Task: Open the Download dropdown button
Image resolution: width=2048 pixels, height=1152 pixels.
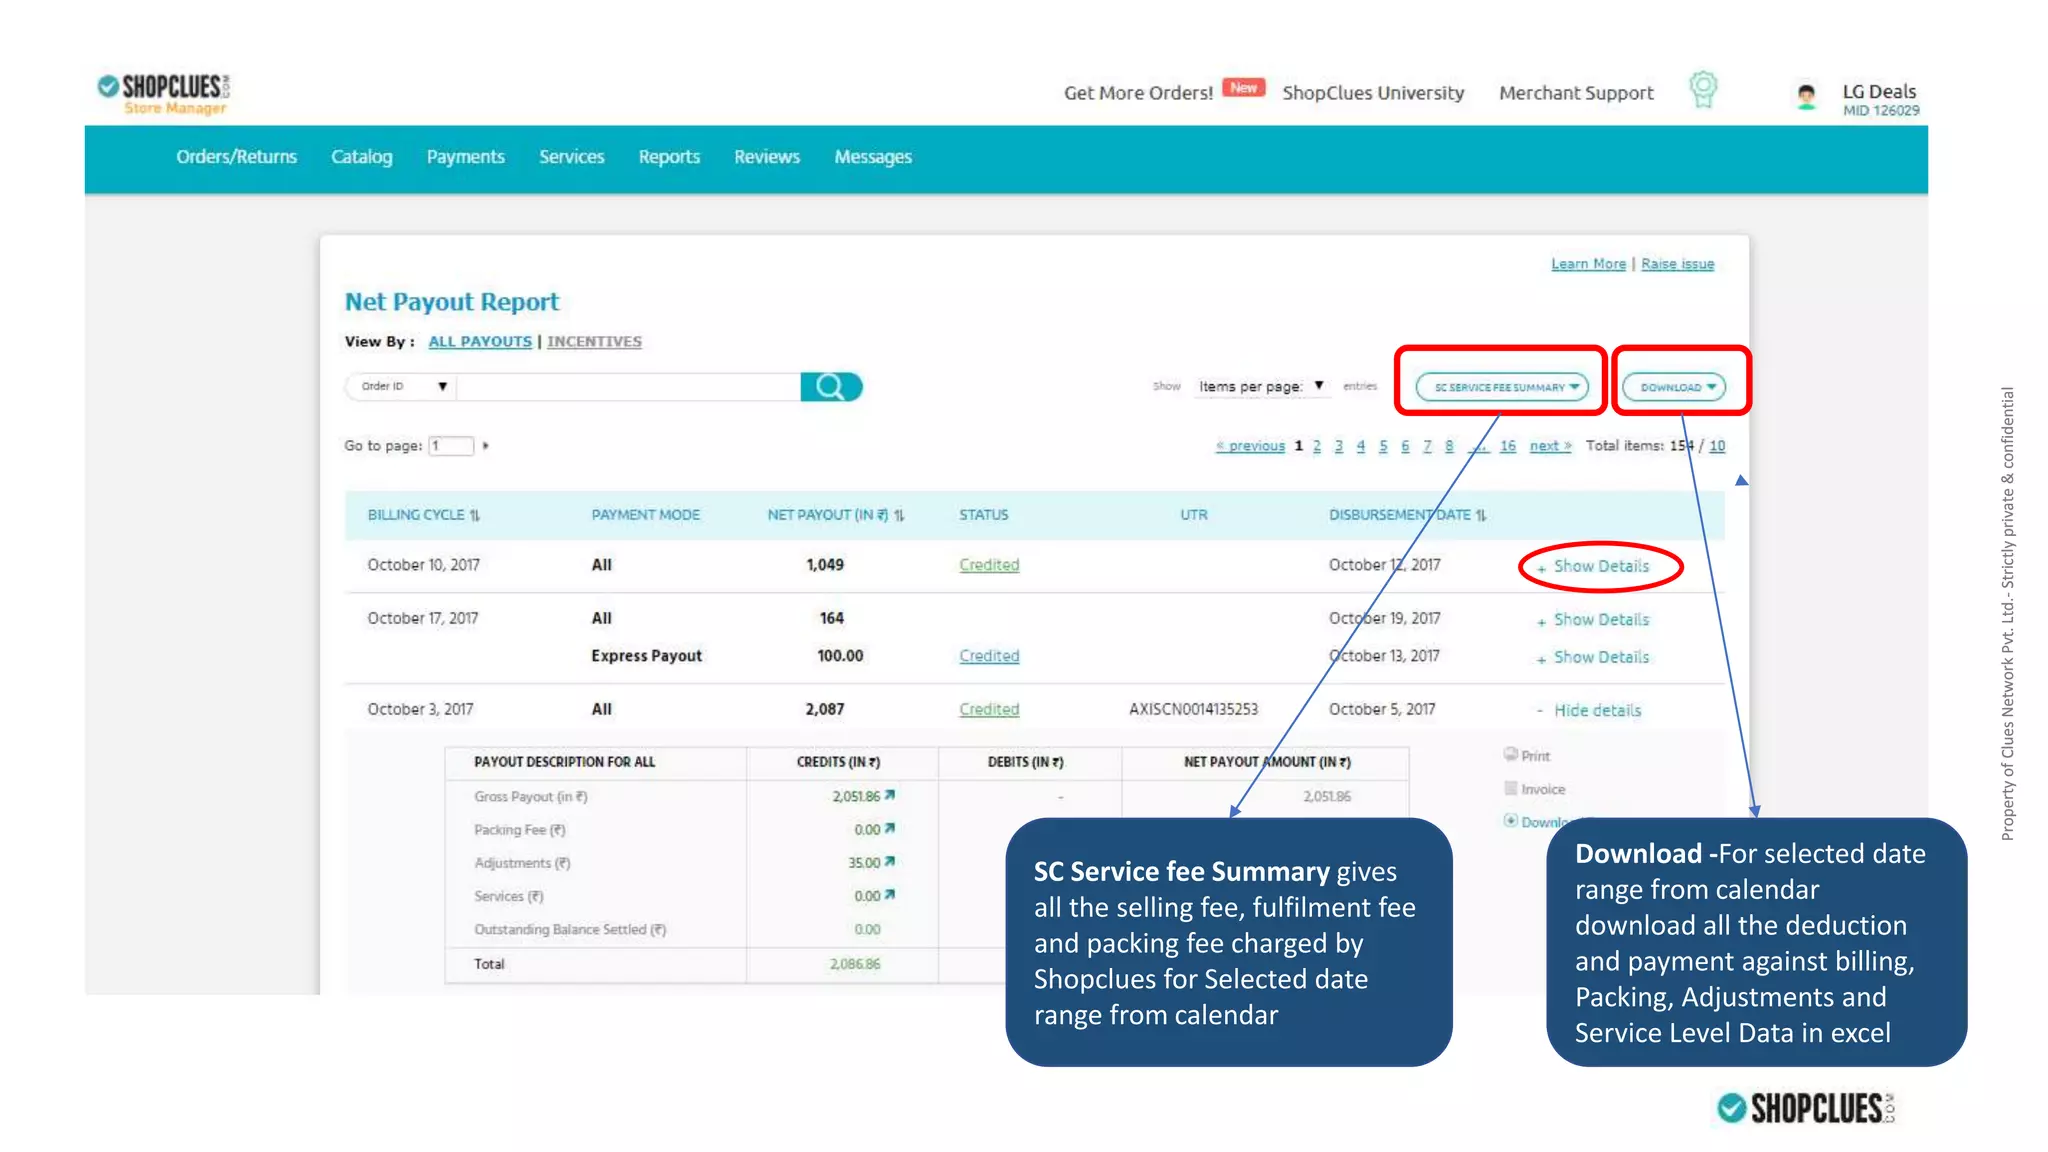Action: click(x=1674, y=387)
